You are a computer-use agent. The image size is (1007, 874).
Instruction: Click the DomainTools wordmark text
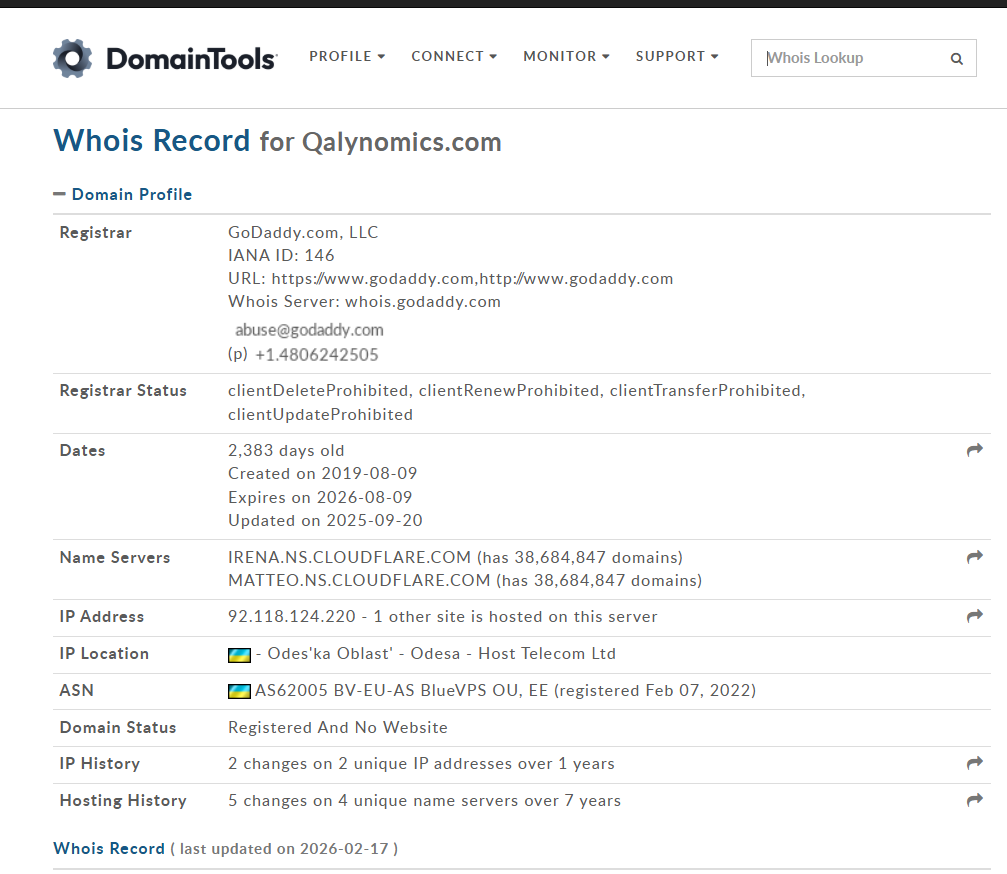pyautogui.click(x=190, y=60)
